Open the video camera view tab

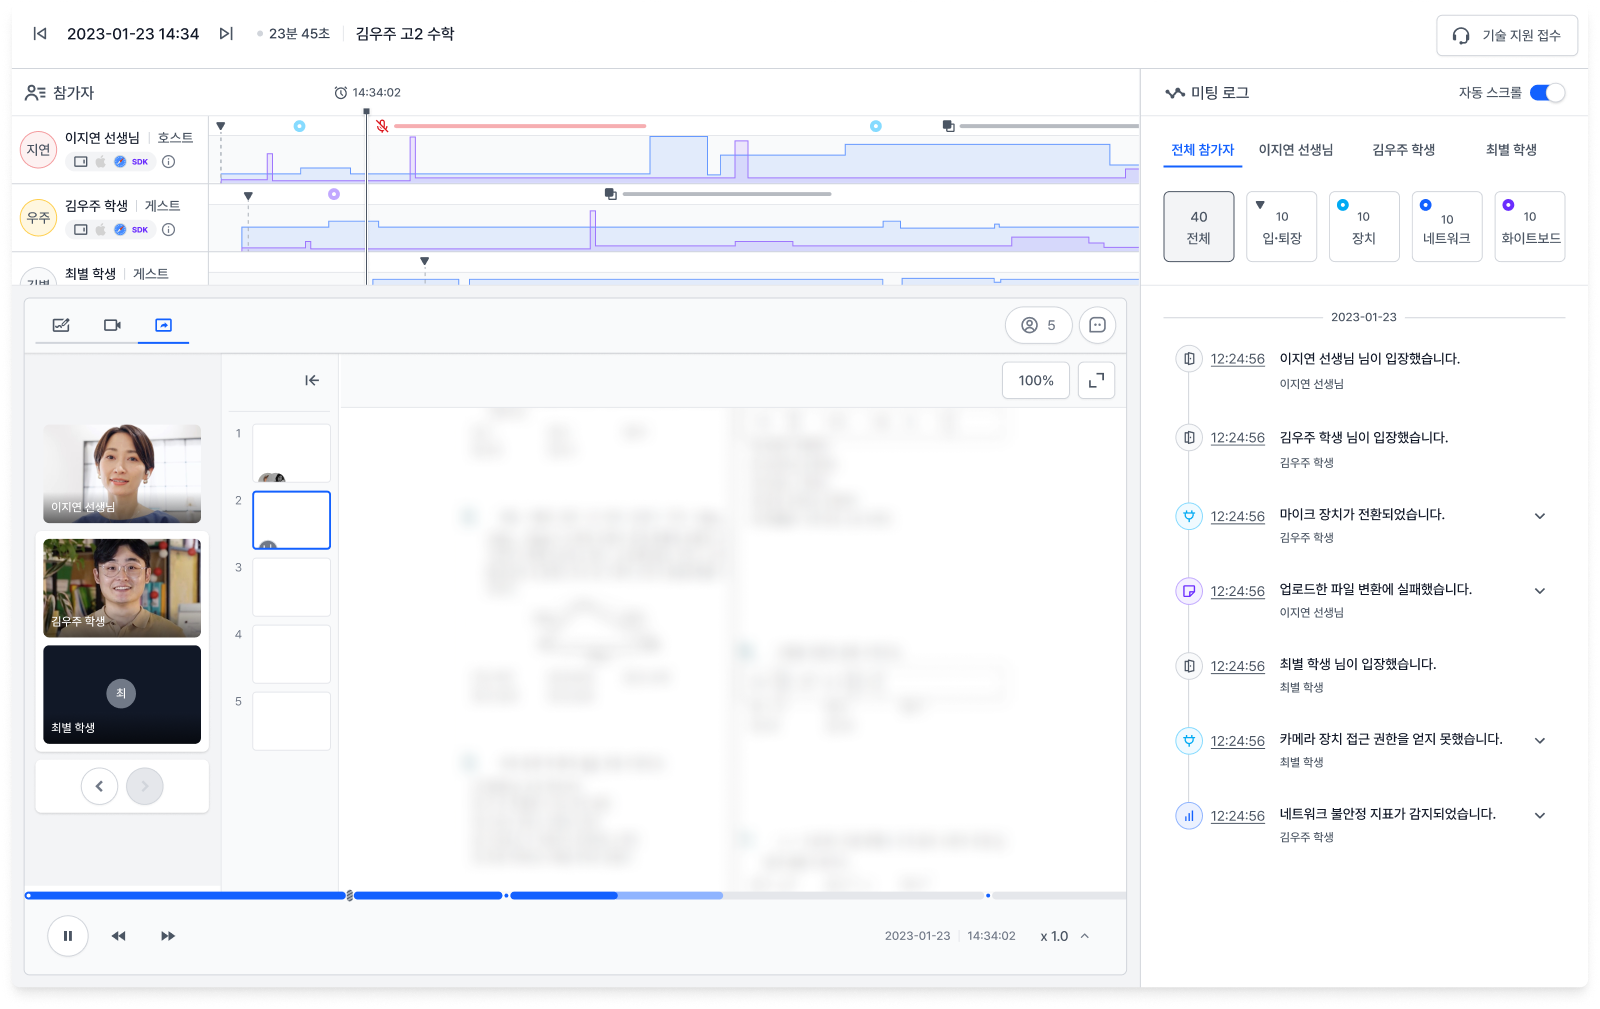pyautogui.click(x=112, y=325)
